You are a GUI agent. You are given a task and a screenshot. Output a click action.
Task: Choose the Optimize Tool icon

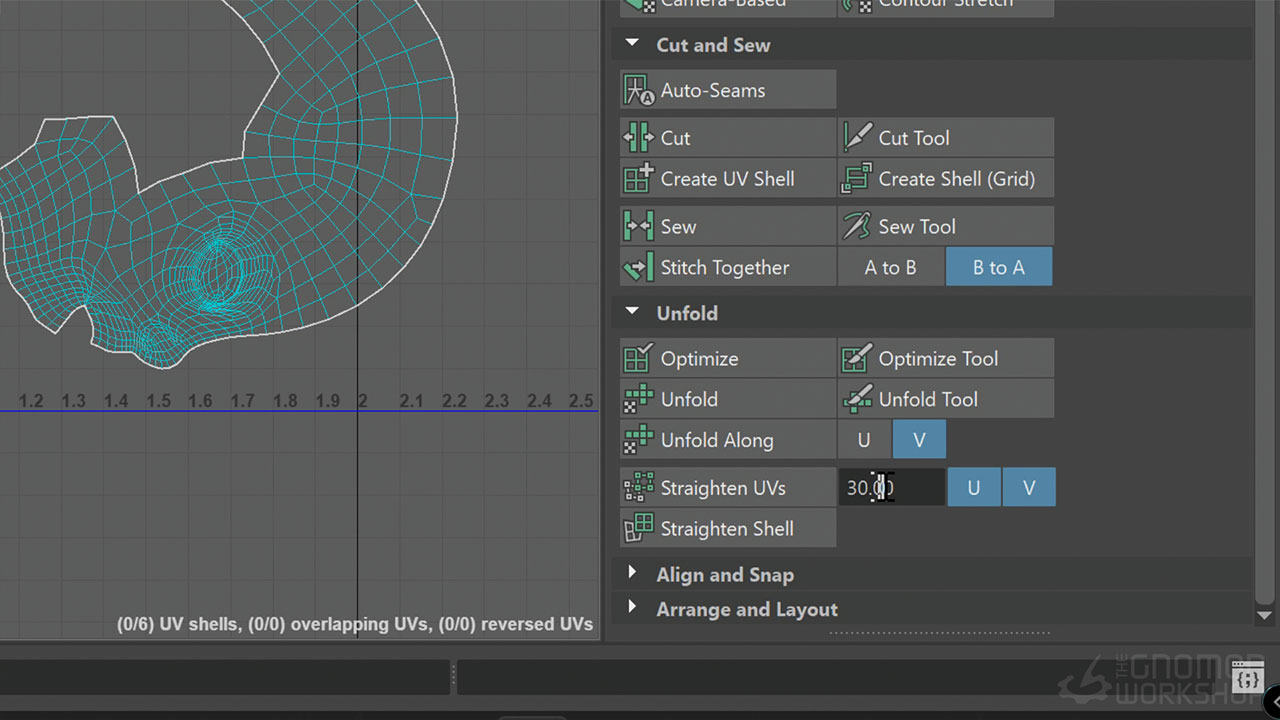click(x=857, y=359)
